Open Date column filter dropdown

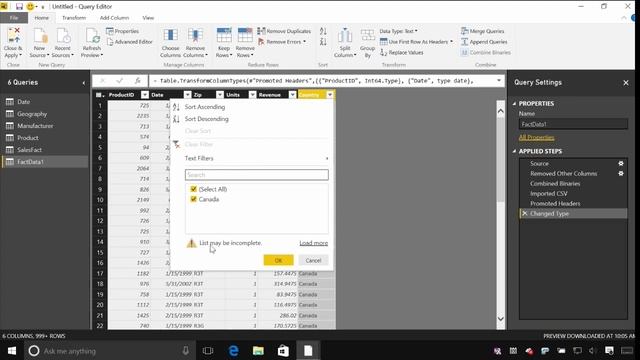click(x=187, y=95)
